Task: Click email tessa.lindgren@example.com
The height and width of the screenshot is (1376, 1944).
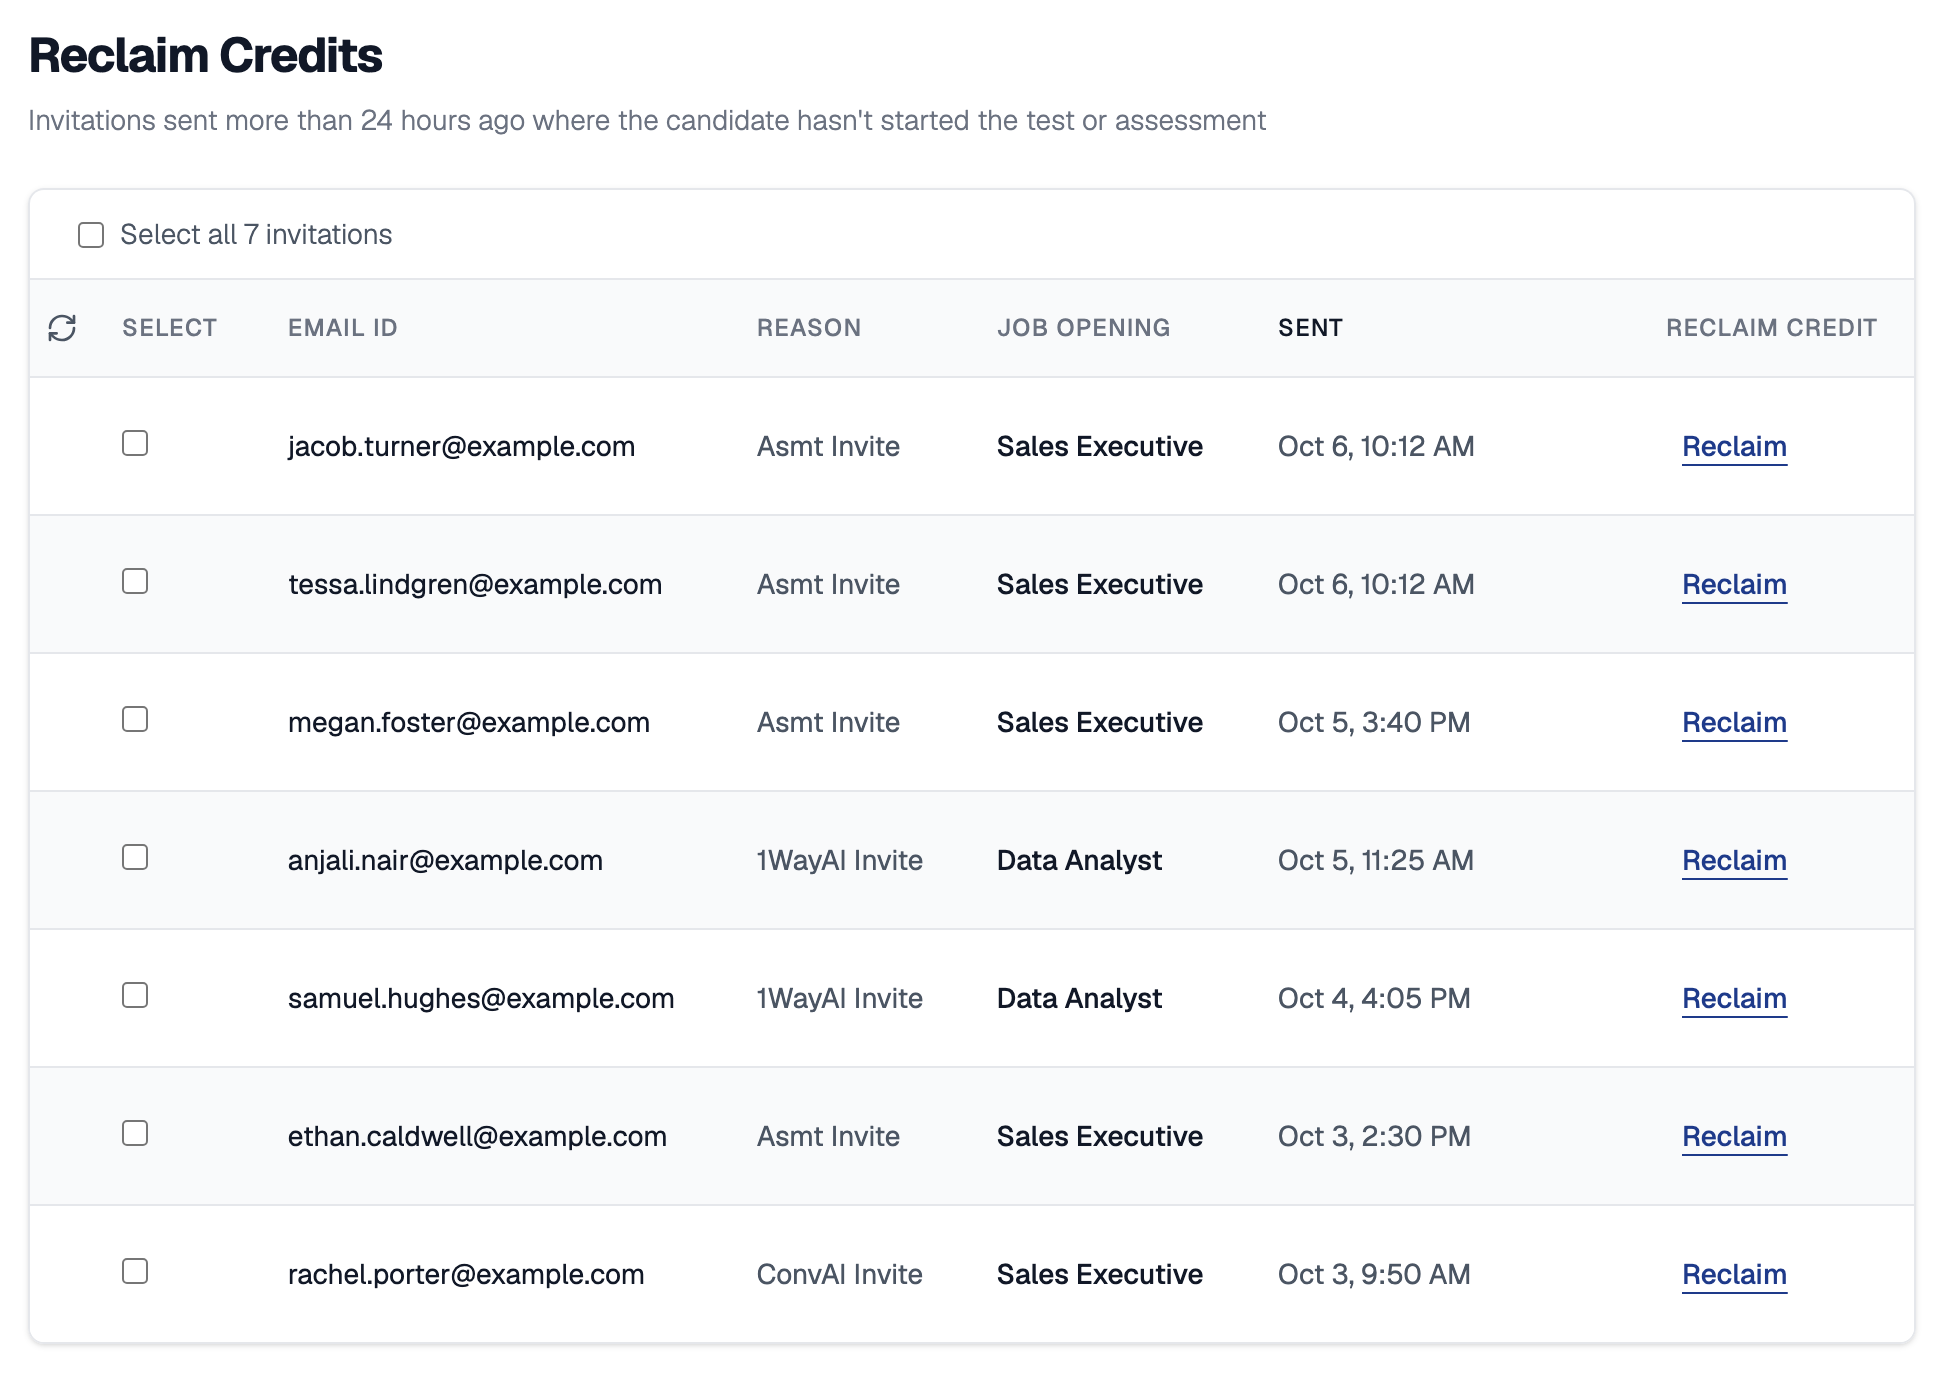Action: pyautogui.click(x=475, y=584)
